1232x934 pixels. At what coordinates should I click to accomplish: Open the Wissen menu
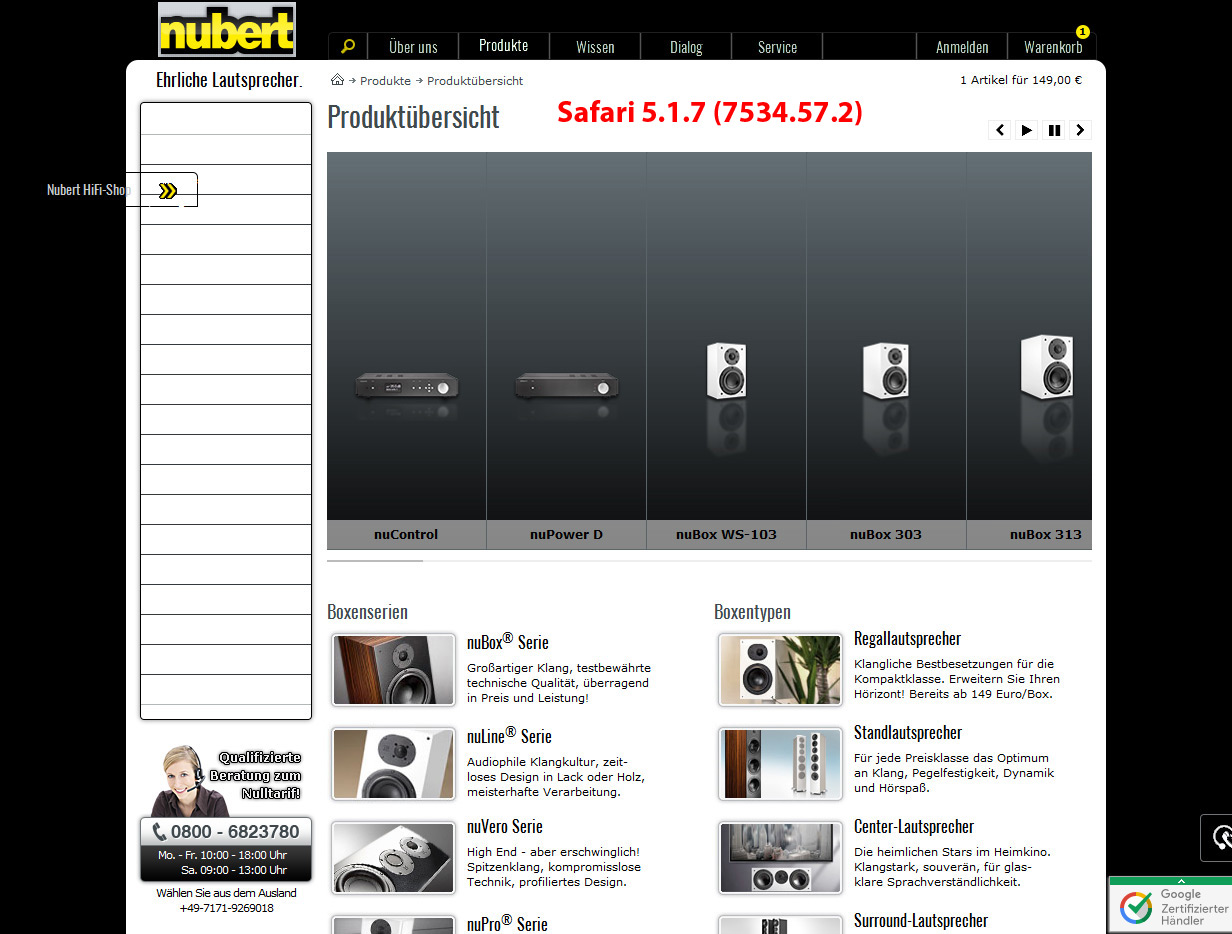[x=595, y=47]
